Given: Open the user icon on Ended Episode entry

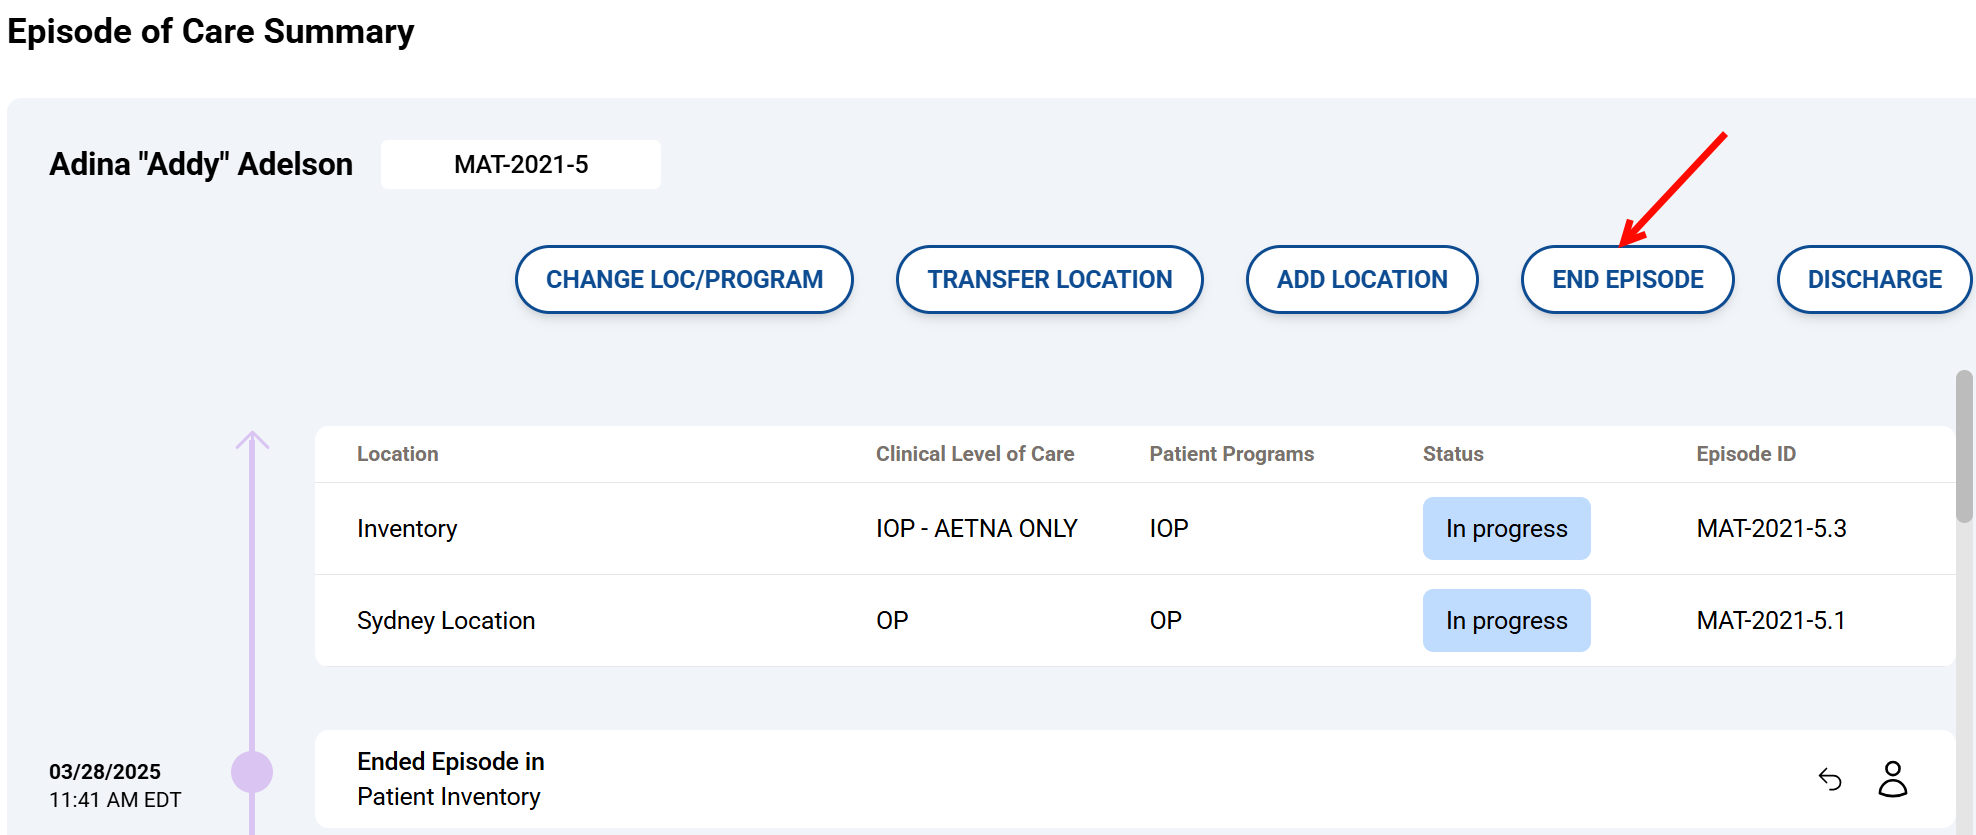Looking at the screenshot, I should (x=1892, y=779).
